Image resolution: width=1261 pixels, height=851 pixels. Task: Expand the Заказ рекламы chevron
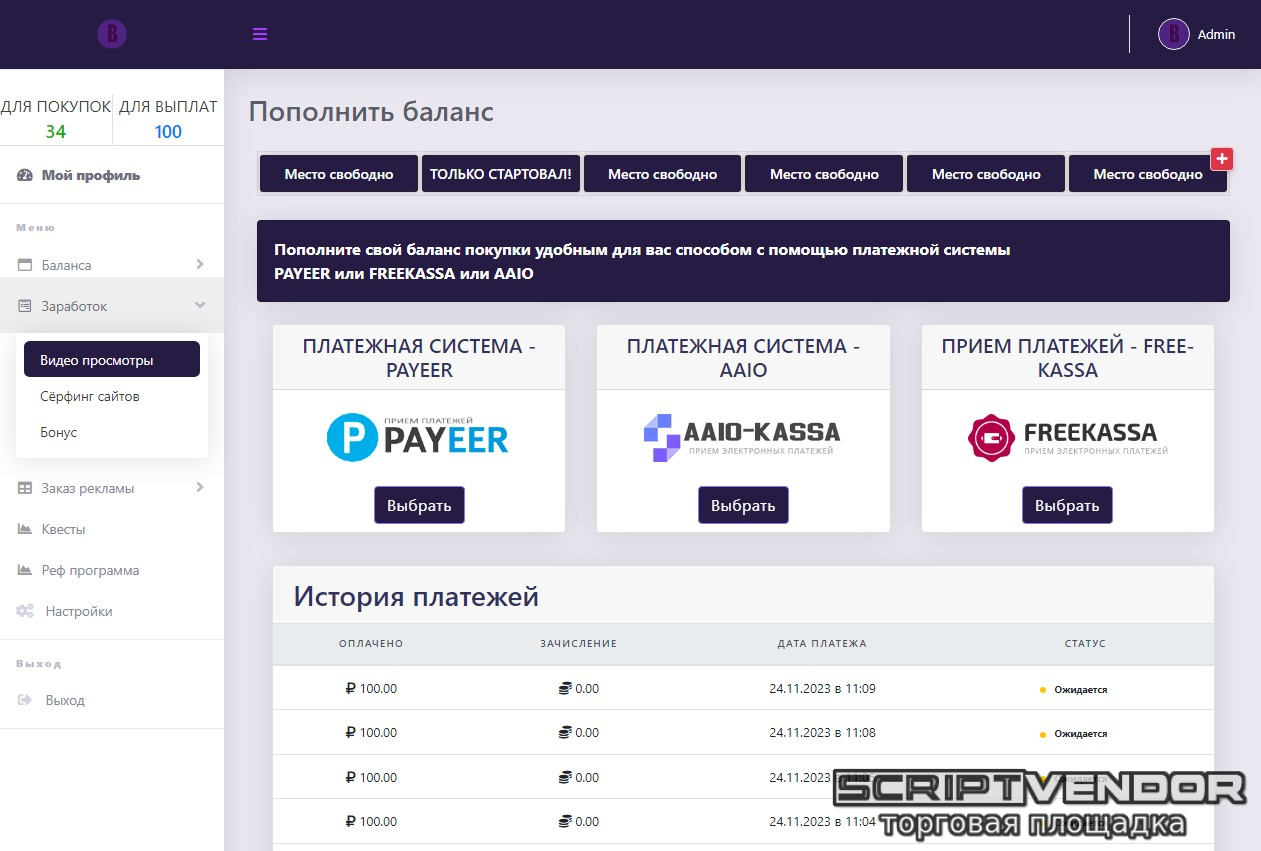tap(200, 487)
